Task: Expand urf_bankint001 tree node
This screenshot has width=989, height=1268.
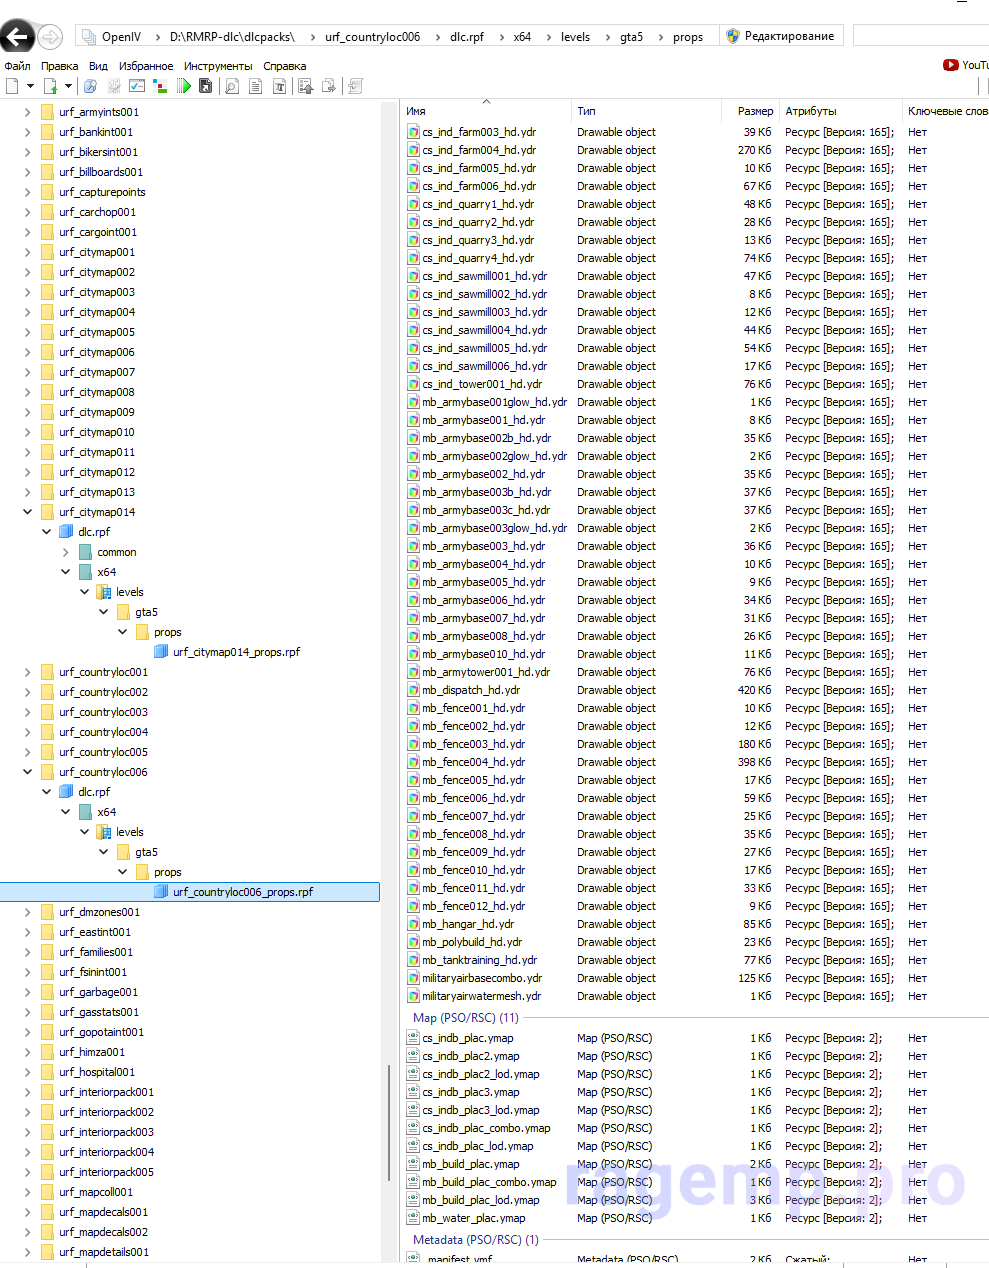Action: (x=27, y=132)
